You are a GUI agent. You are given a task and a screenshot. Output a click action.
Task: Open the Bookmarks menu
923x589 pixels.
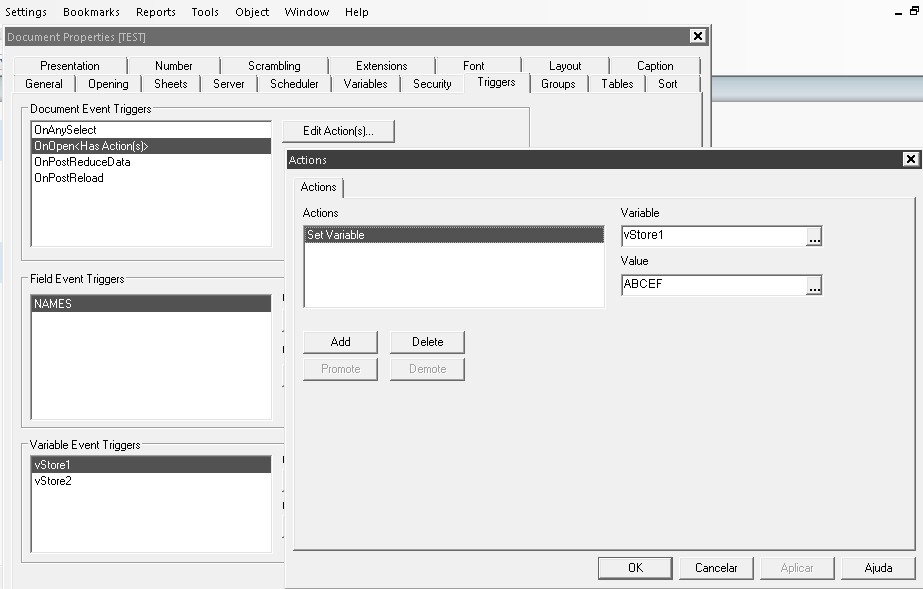pyautogui.click(x=91, y=12)
